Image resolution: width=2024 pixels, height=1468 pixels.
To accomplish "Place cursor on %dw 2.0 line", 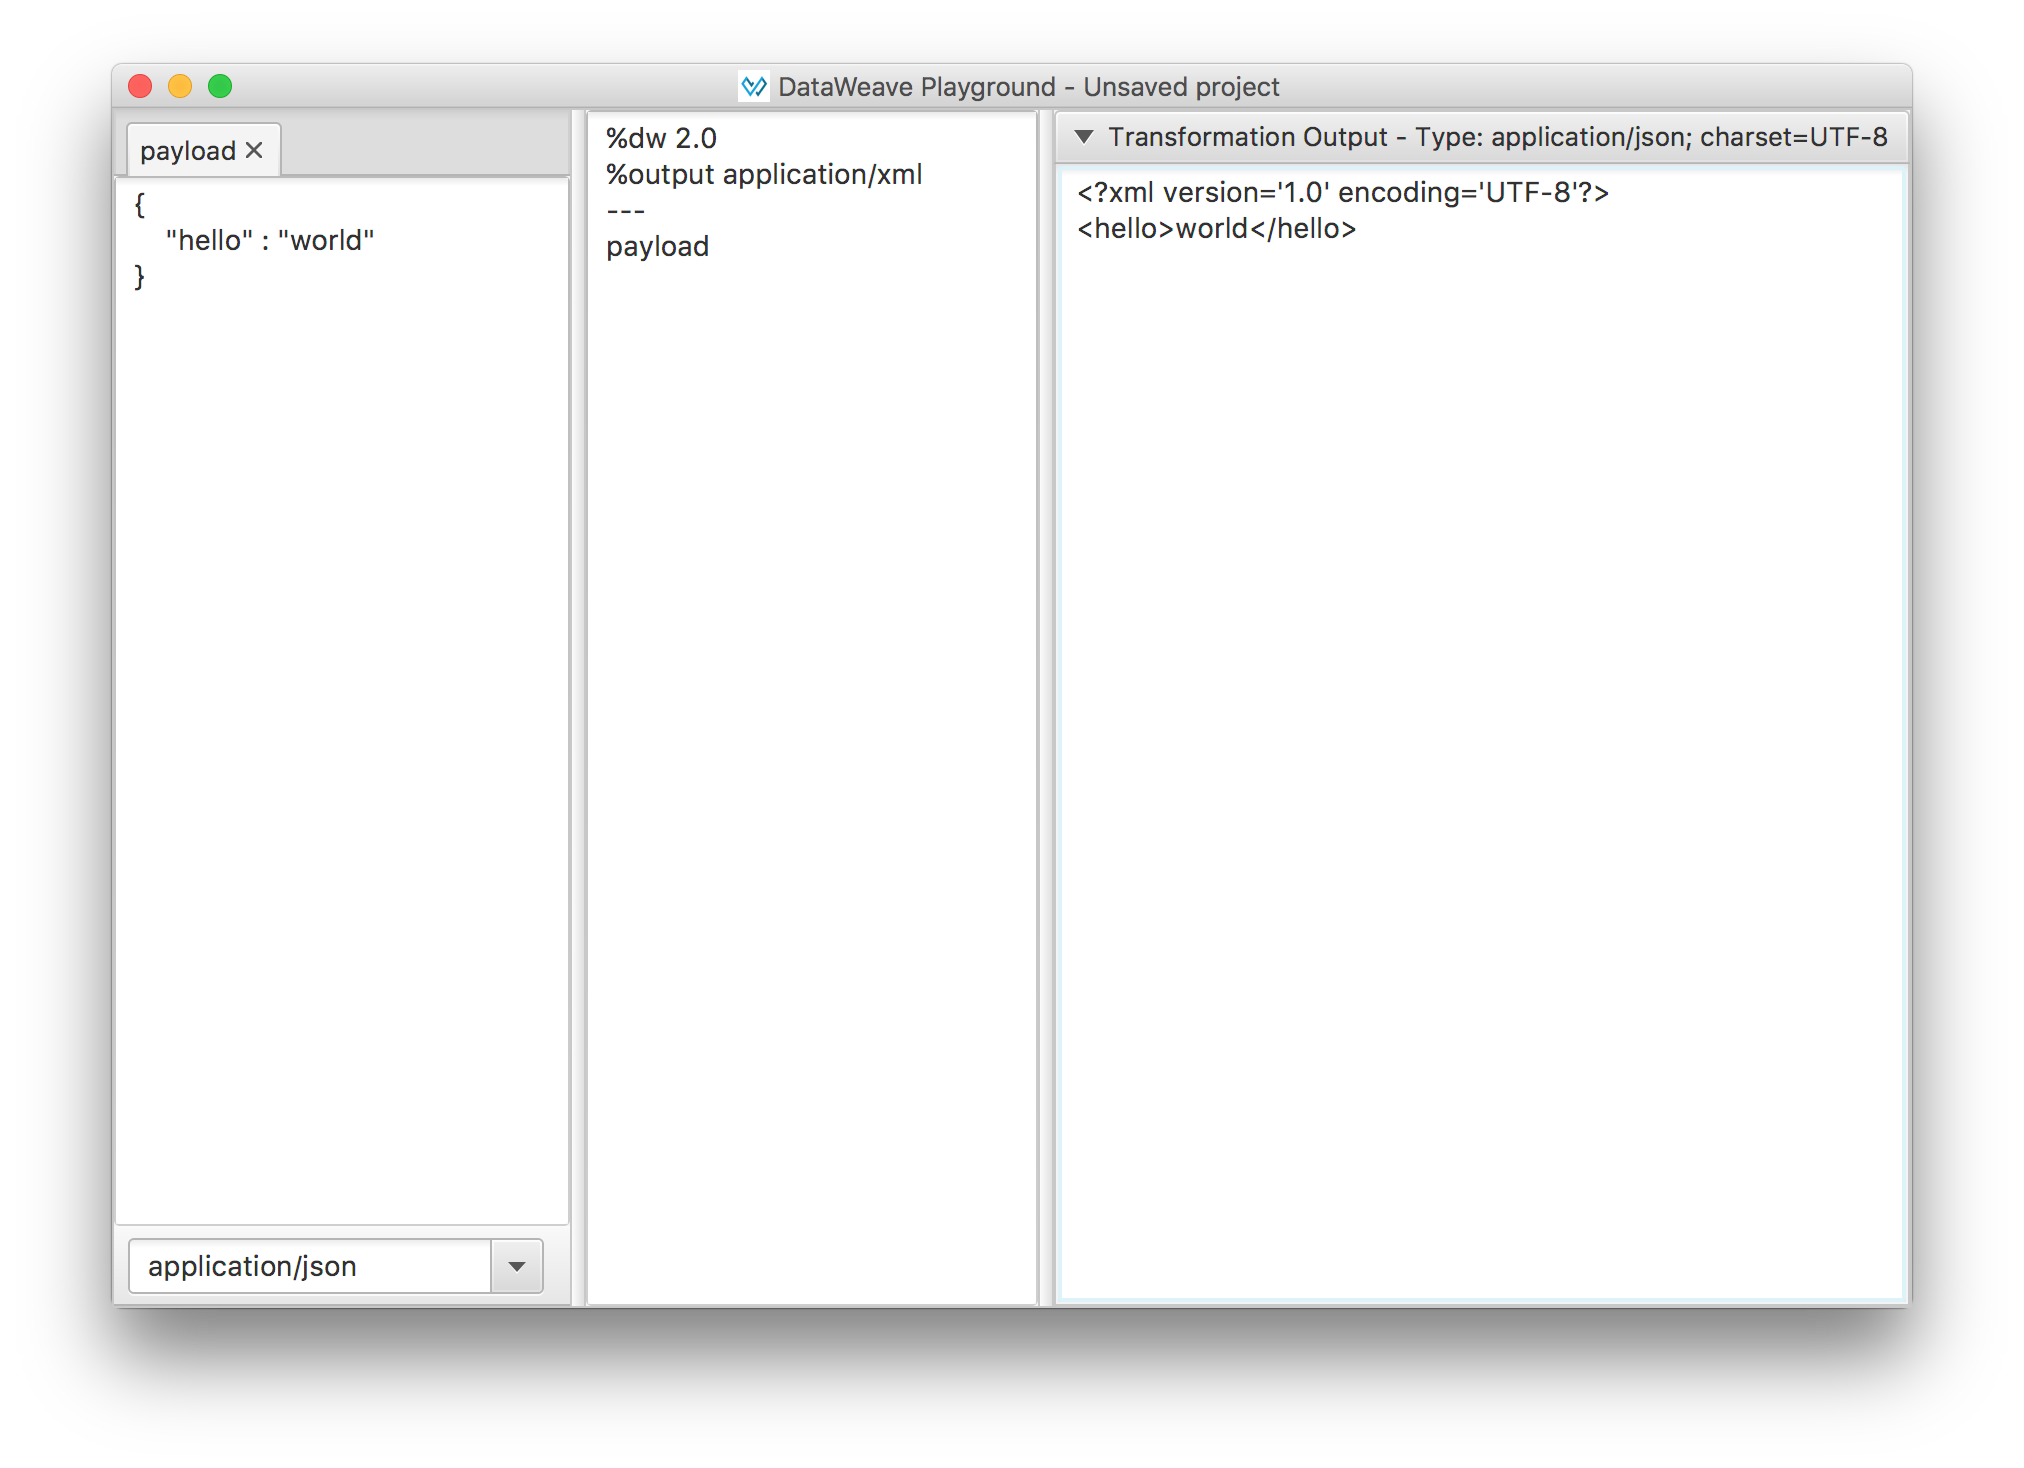I will tap(661, 138).
